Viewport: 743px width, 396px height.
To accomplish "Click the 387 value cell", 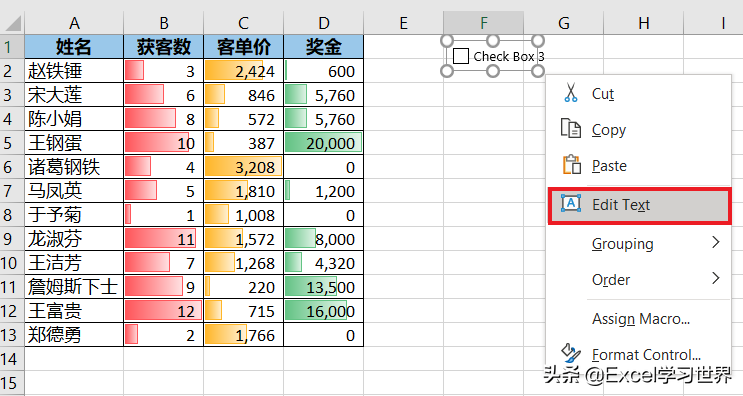I will (244, 143).
